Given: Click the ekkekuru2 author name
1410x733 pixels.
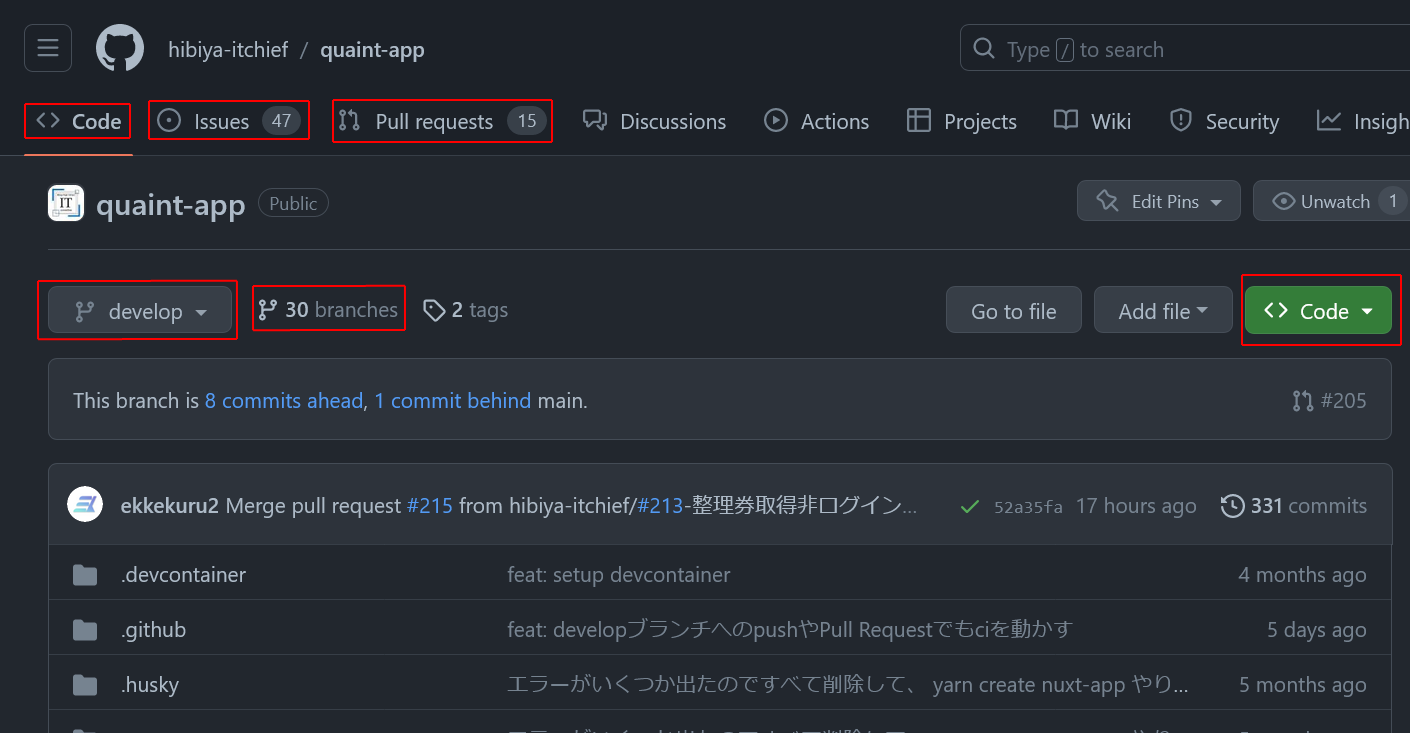Looking at the screenshot, I should tap(169, 506).
